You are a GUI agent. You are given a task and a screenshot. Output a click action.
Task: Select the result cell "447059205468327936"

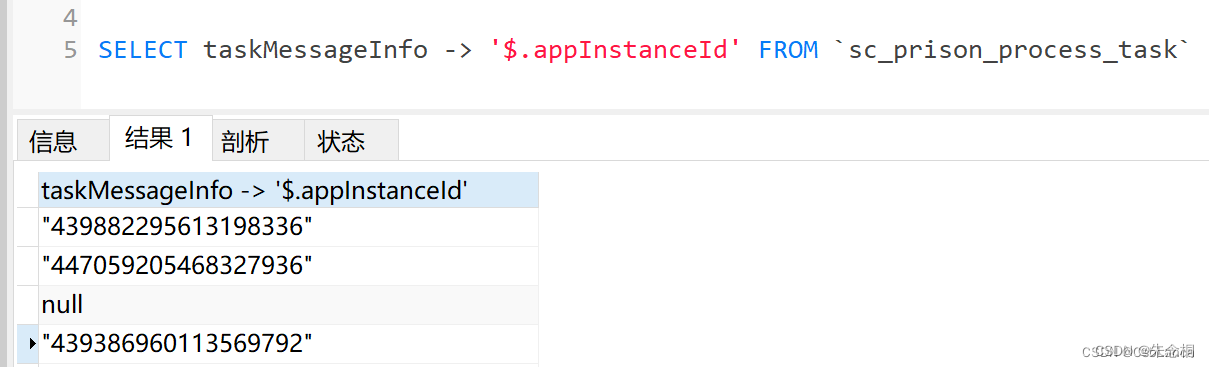(288, 266)
